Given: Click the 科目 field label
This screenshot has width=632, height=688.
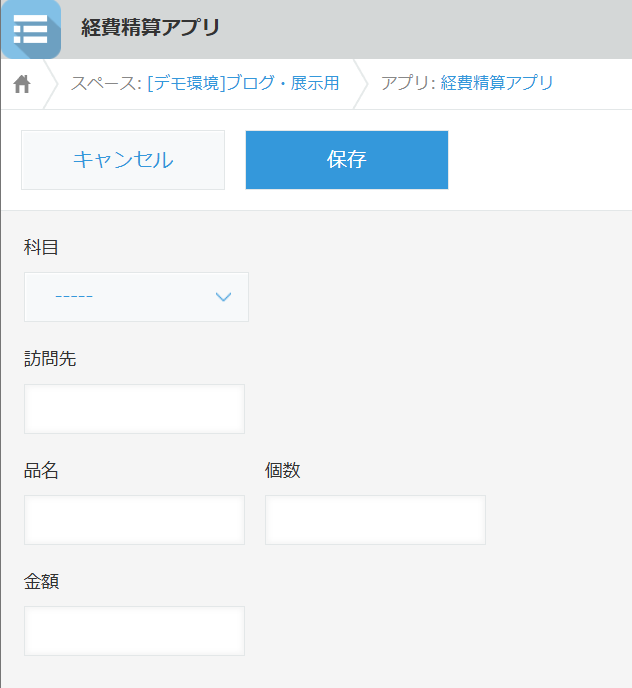Looking at the screenshot, I should (x=41, y=247).
